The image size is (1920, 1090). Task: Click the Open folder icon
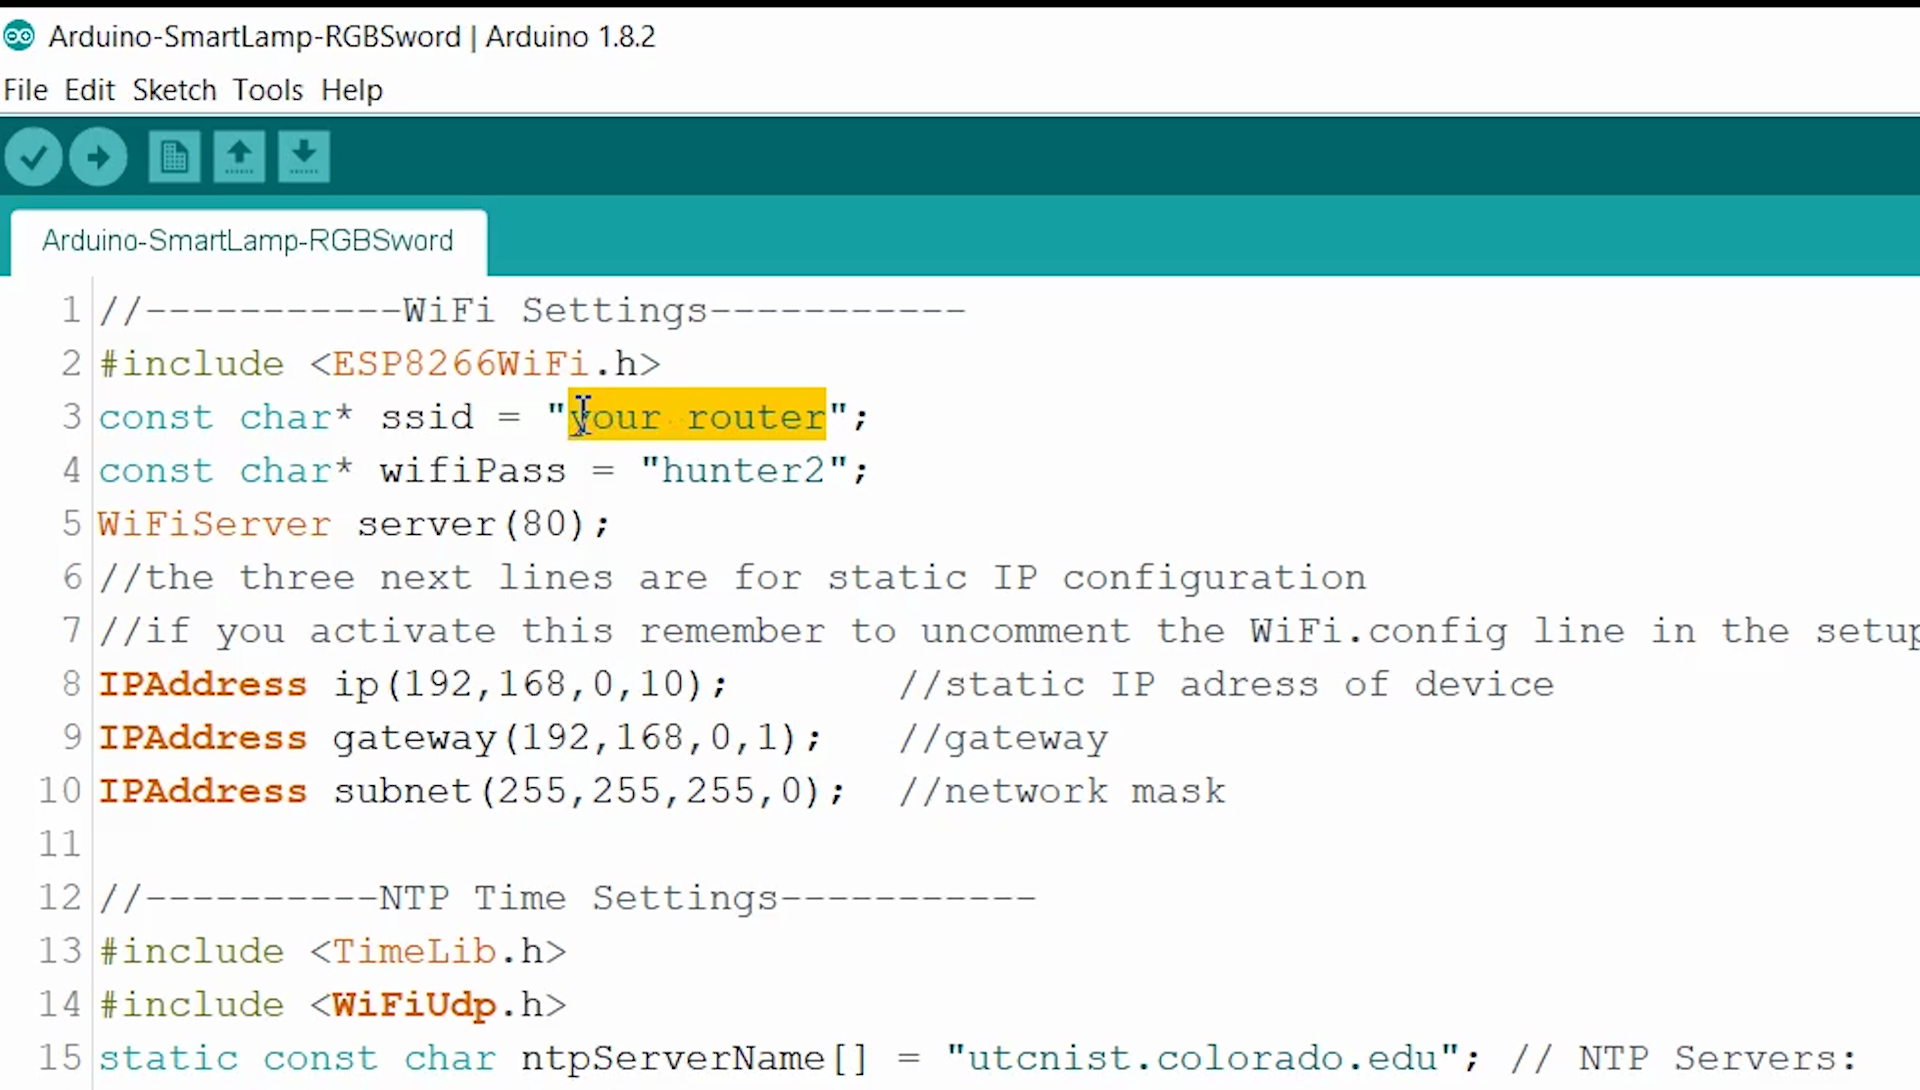point(237,157)
